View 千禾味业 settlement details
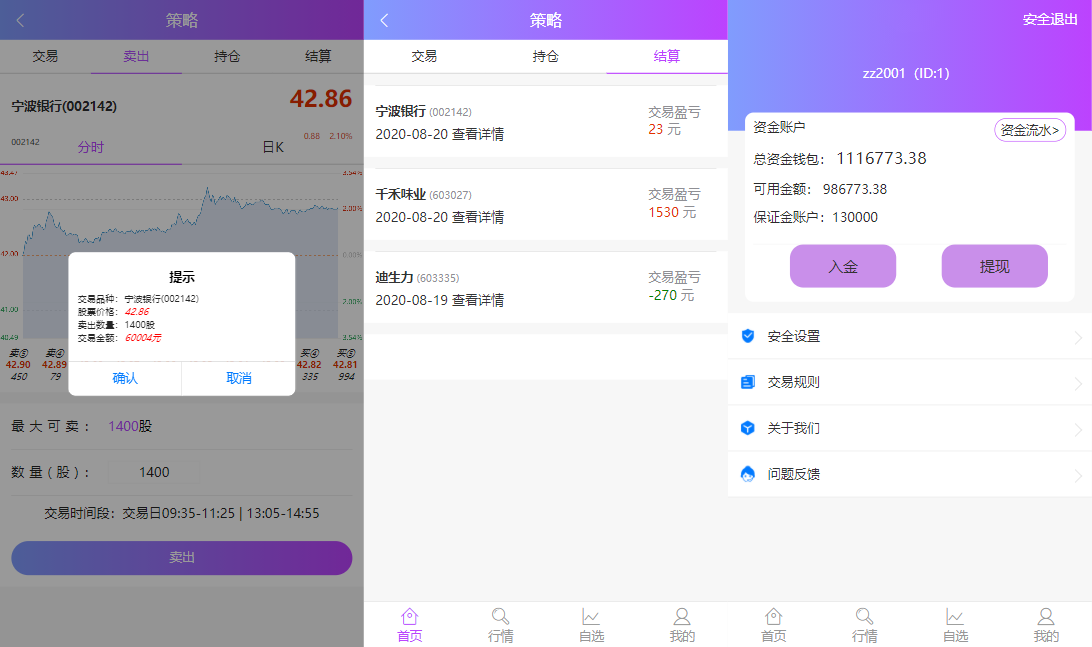Viewport: 1092px width, 647px height. click(478, 217)
